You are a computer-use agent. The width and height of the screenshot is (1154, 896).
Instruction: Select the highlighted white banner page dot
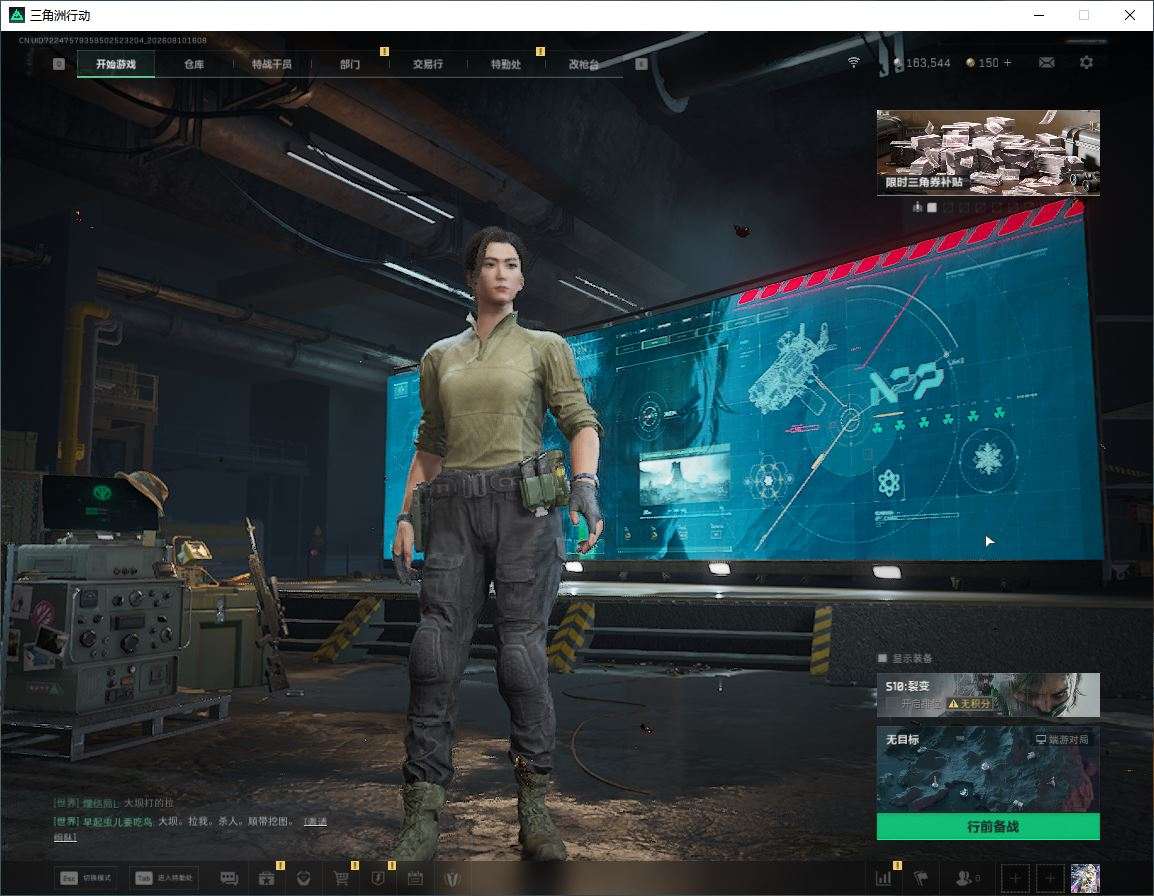[932, 208]
